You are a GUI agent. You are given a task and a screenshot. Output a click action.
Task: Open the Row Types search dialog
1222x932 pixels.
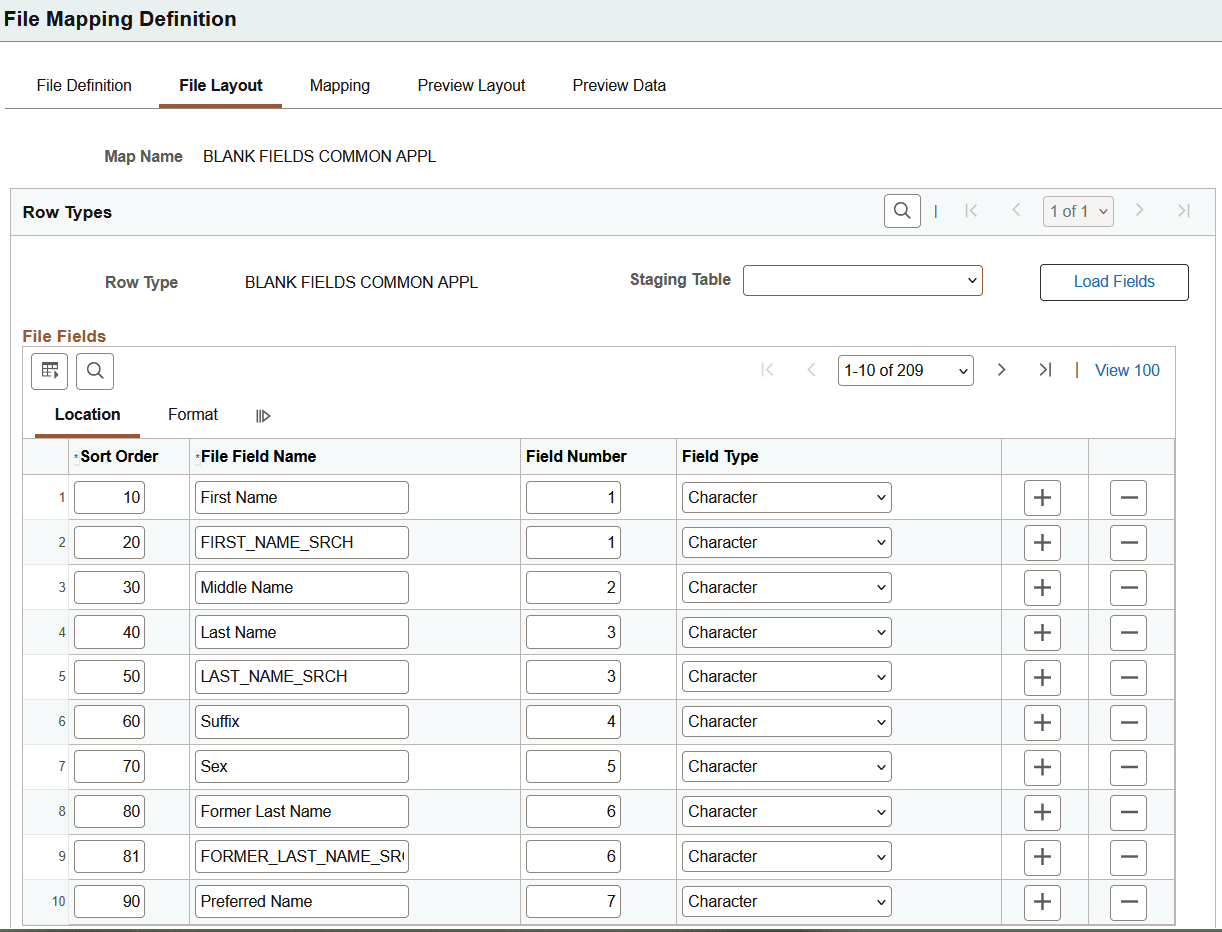pos(901,210)
